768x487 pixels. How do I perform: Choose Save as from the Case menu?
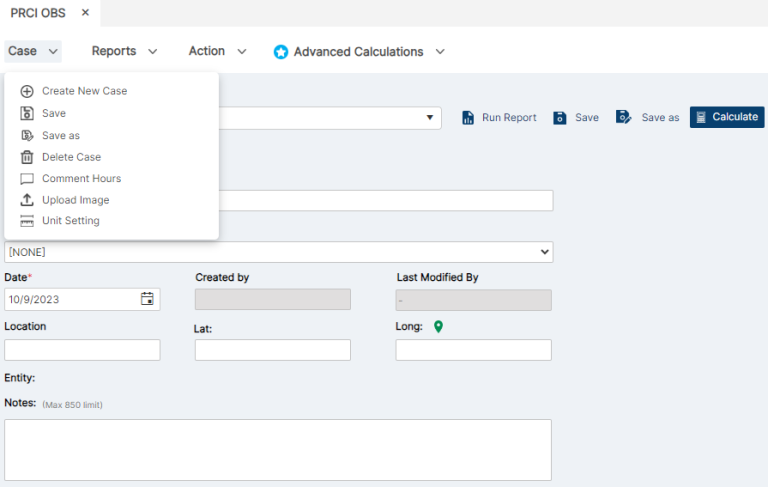click(61, 136)
